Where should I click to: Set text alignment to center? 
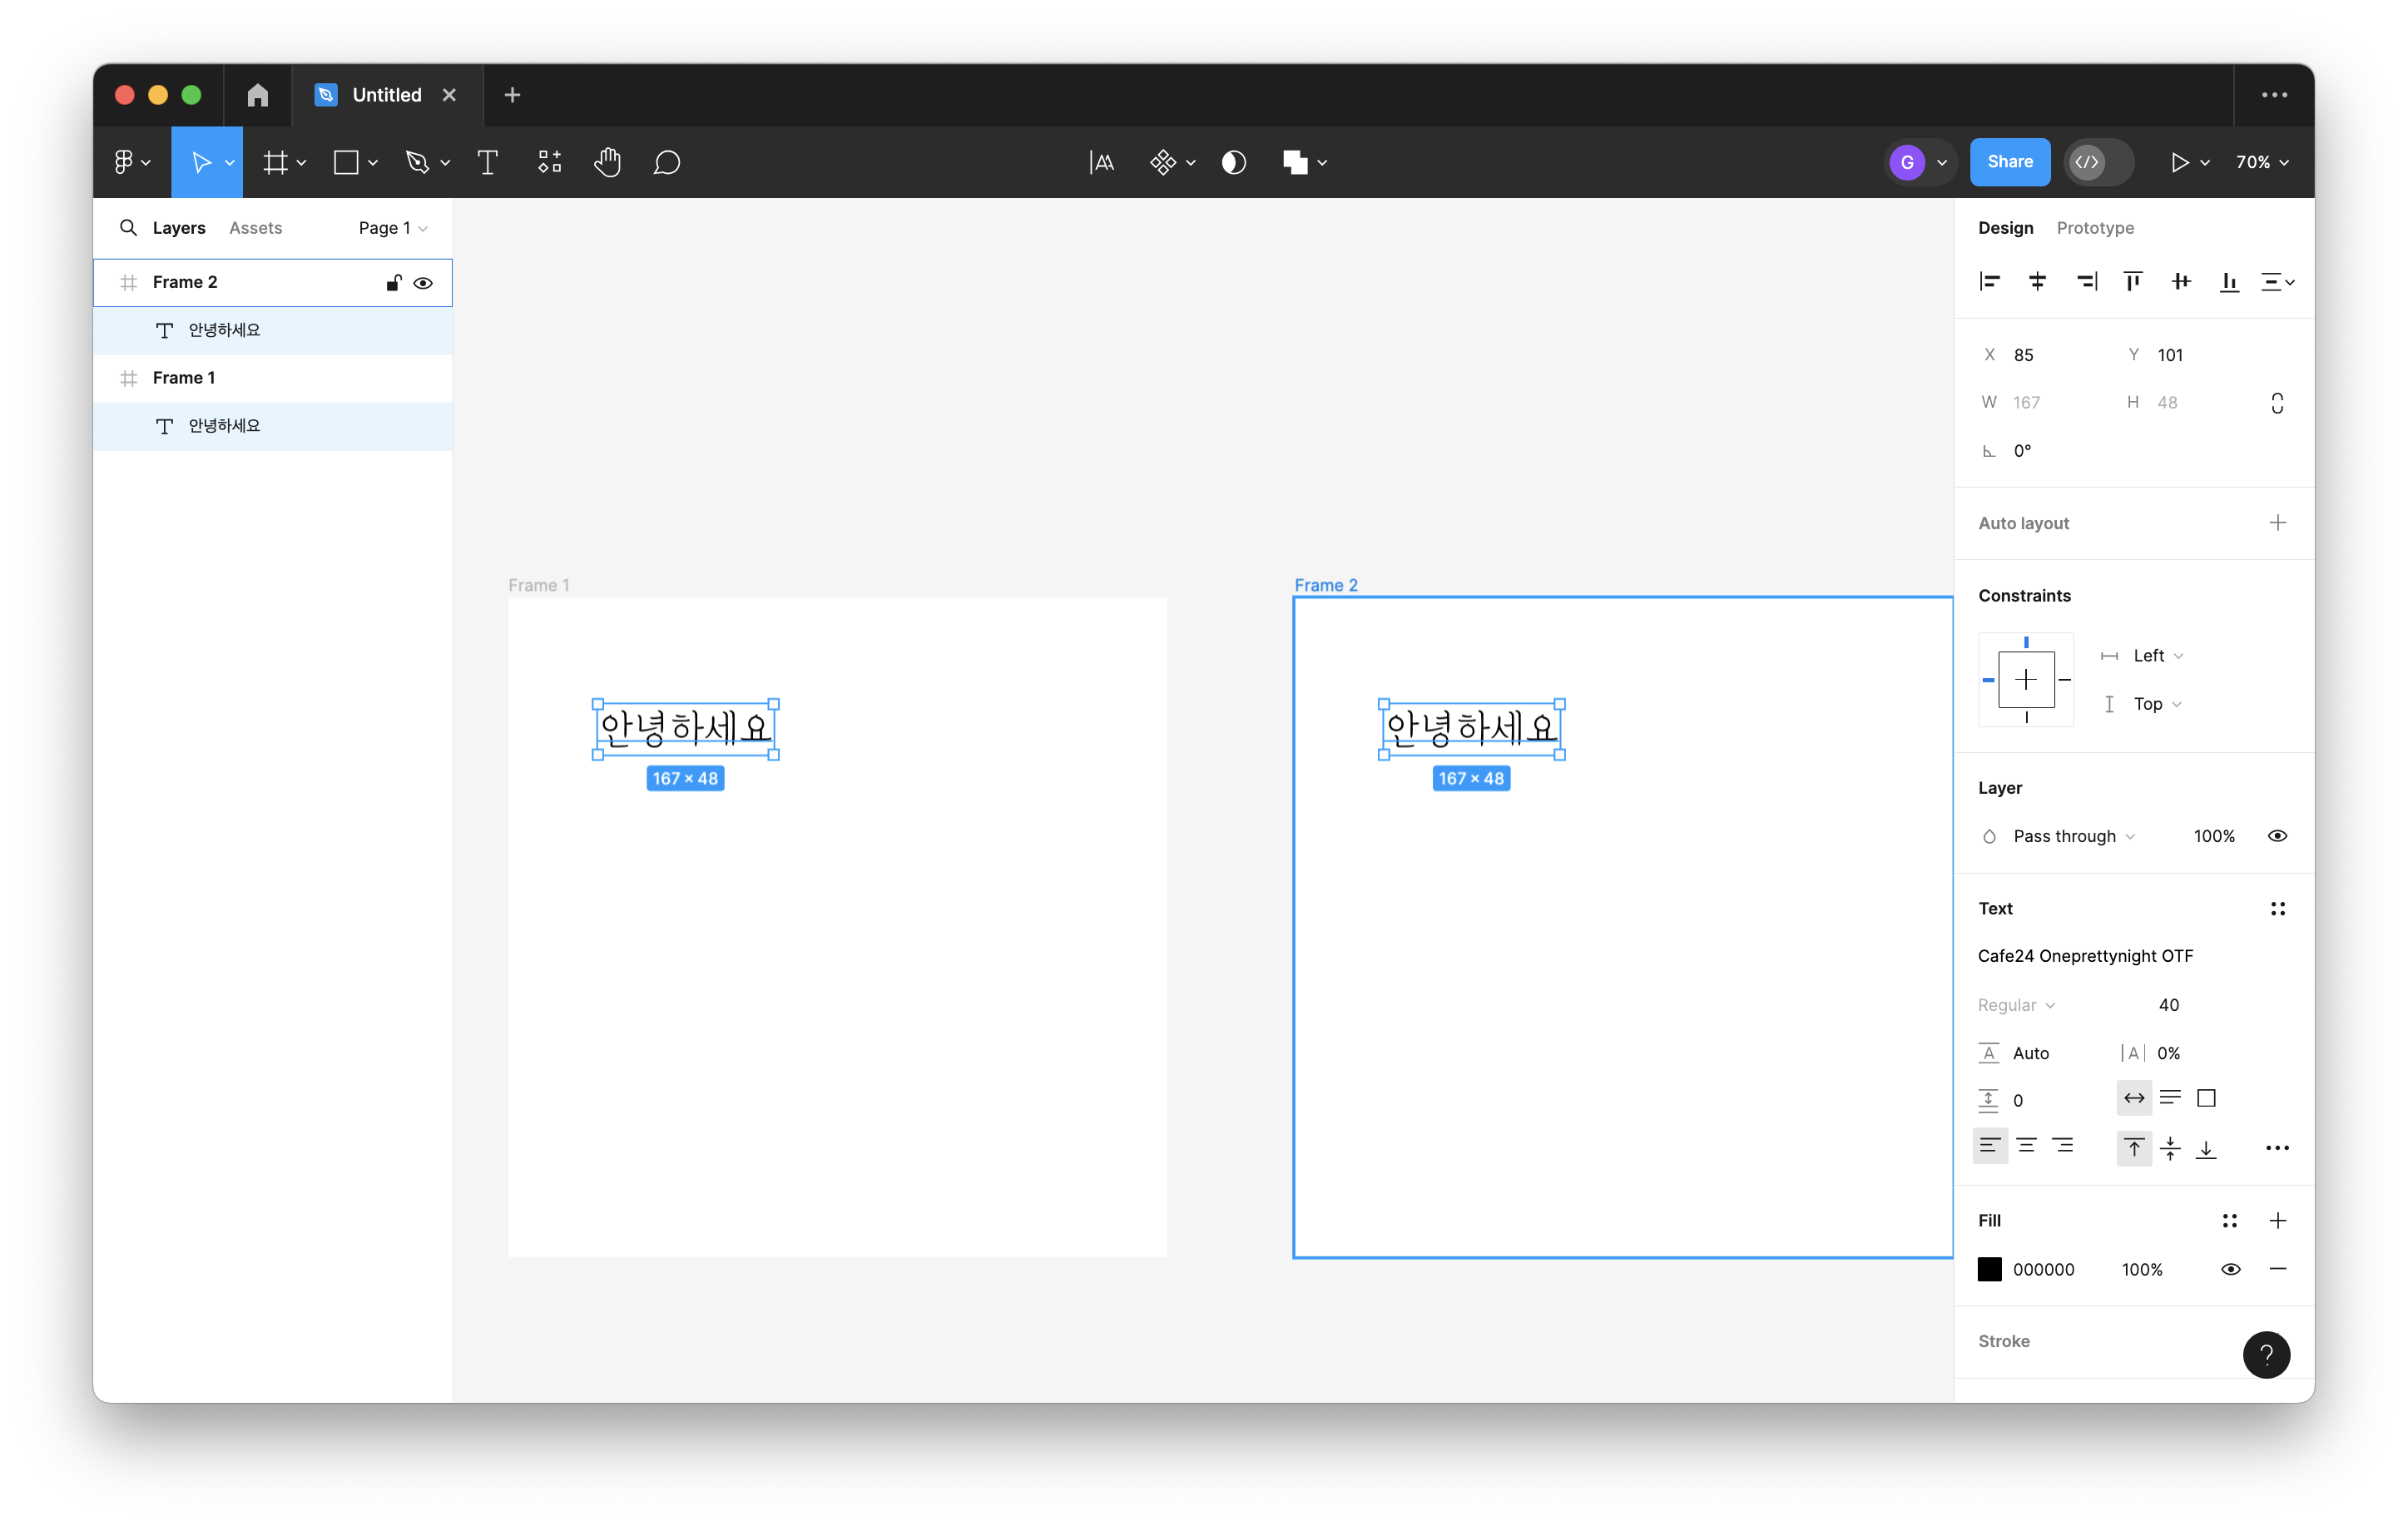click(2026, 1146)
